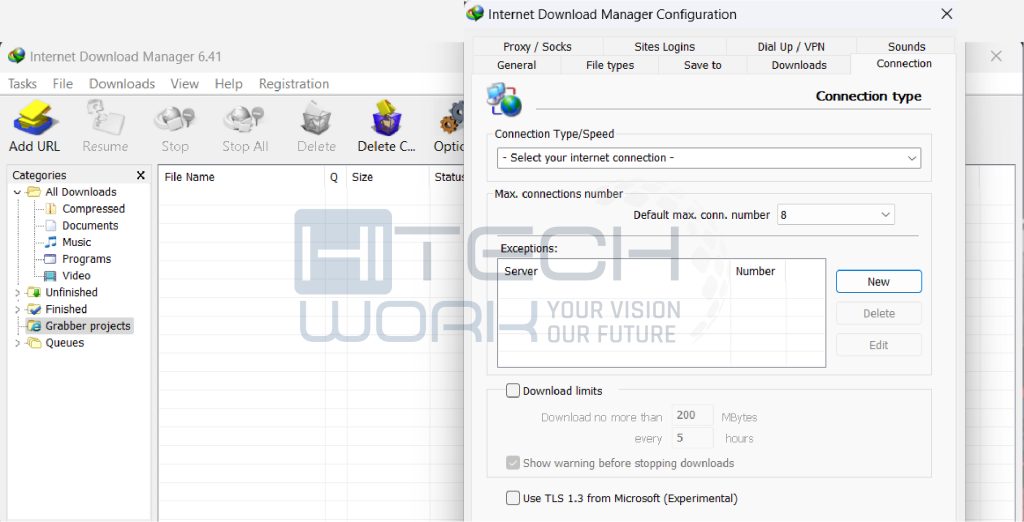Click the Stop All toolbar icon
The width and height of the screenshot is (1024, 522).
tap(244, 120)
